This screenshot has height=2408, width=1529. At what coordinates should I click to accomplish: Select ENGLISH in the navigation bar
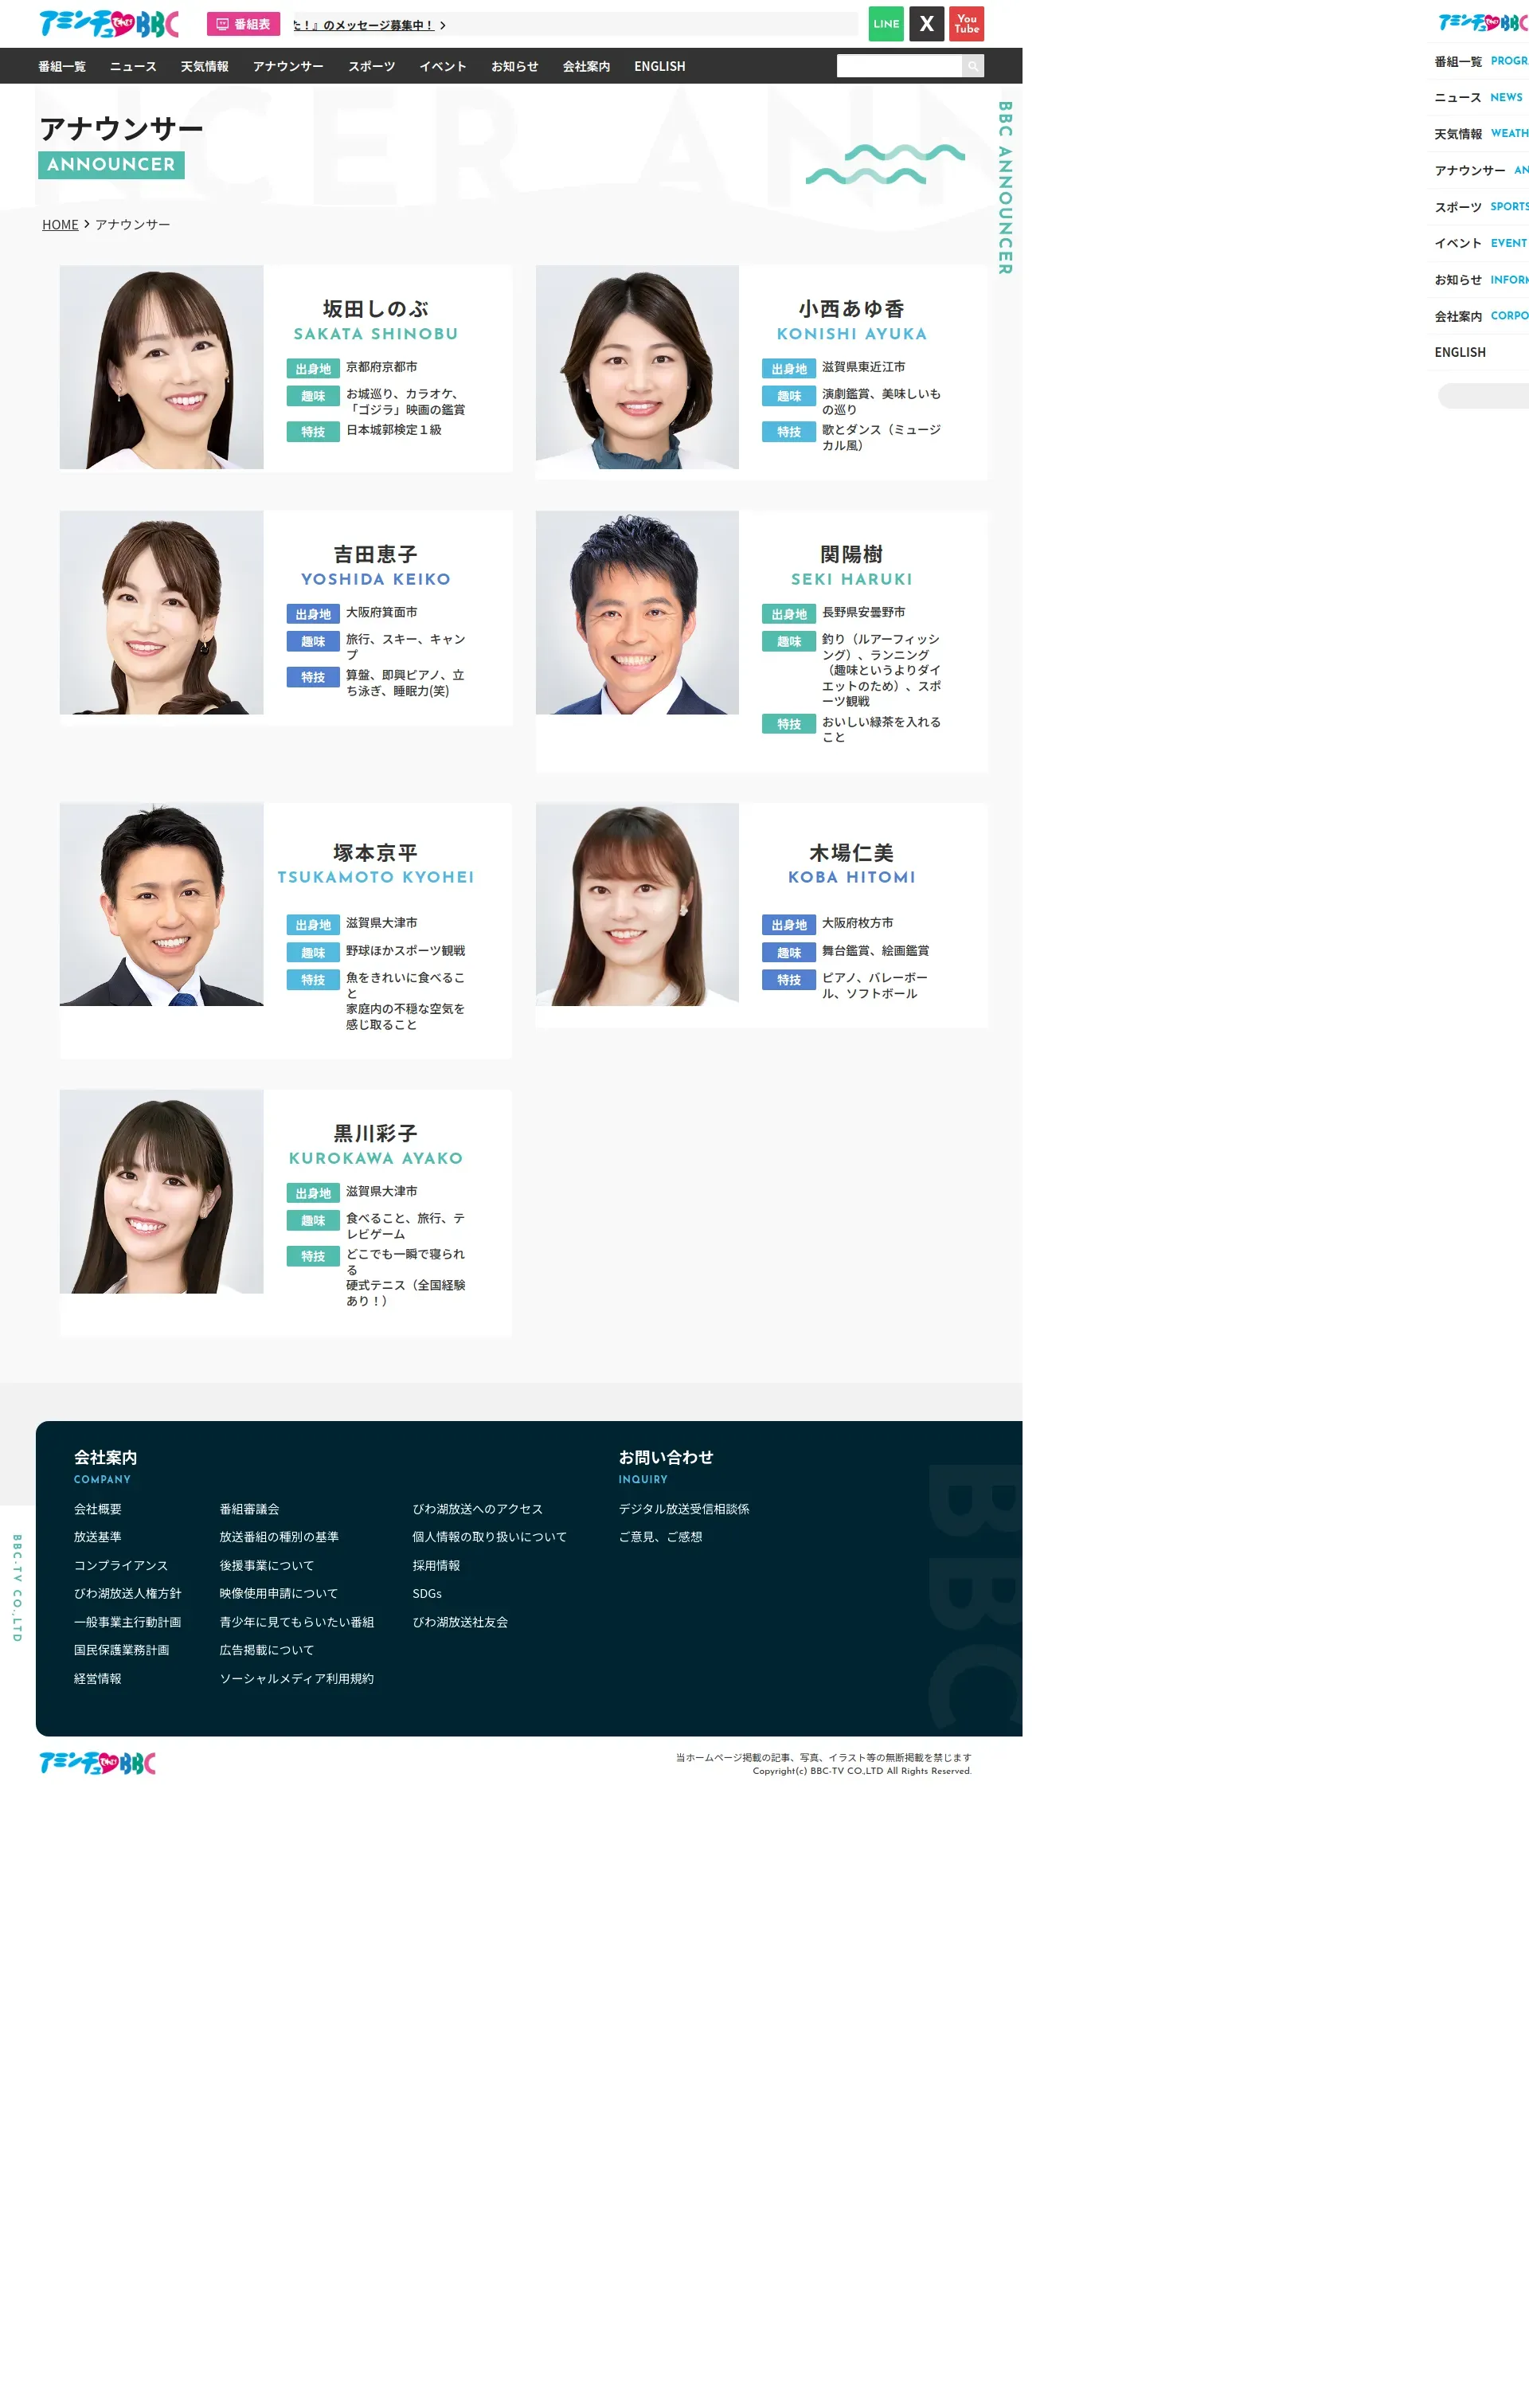pos(659,66)
